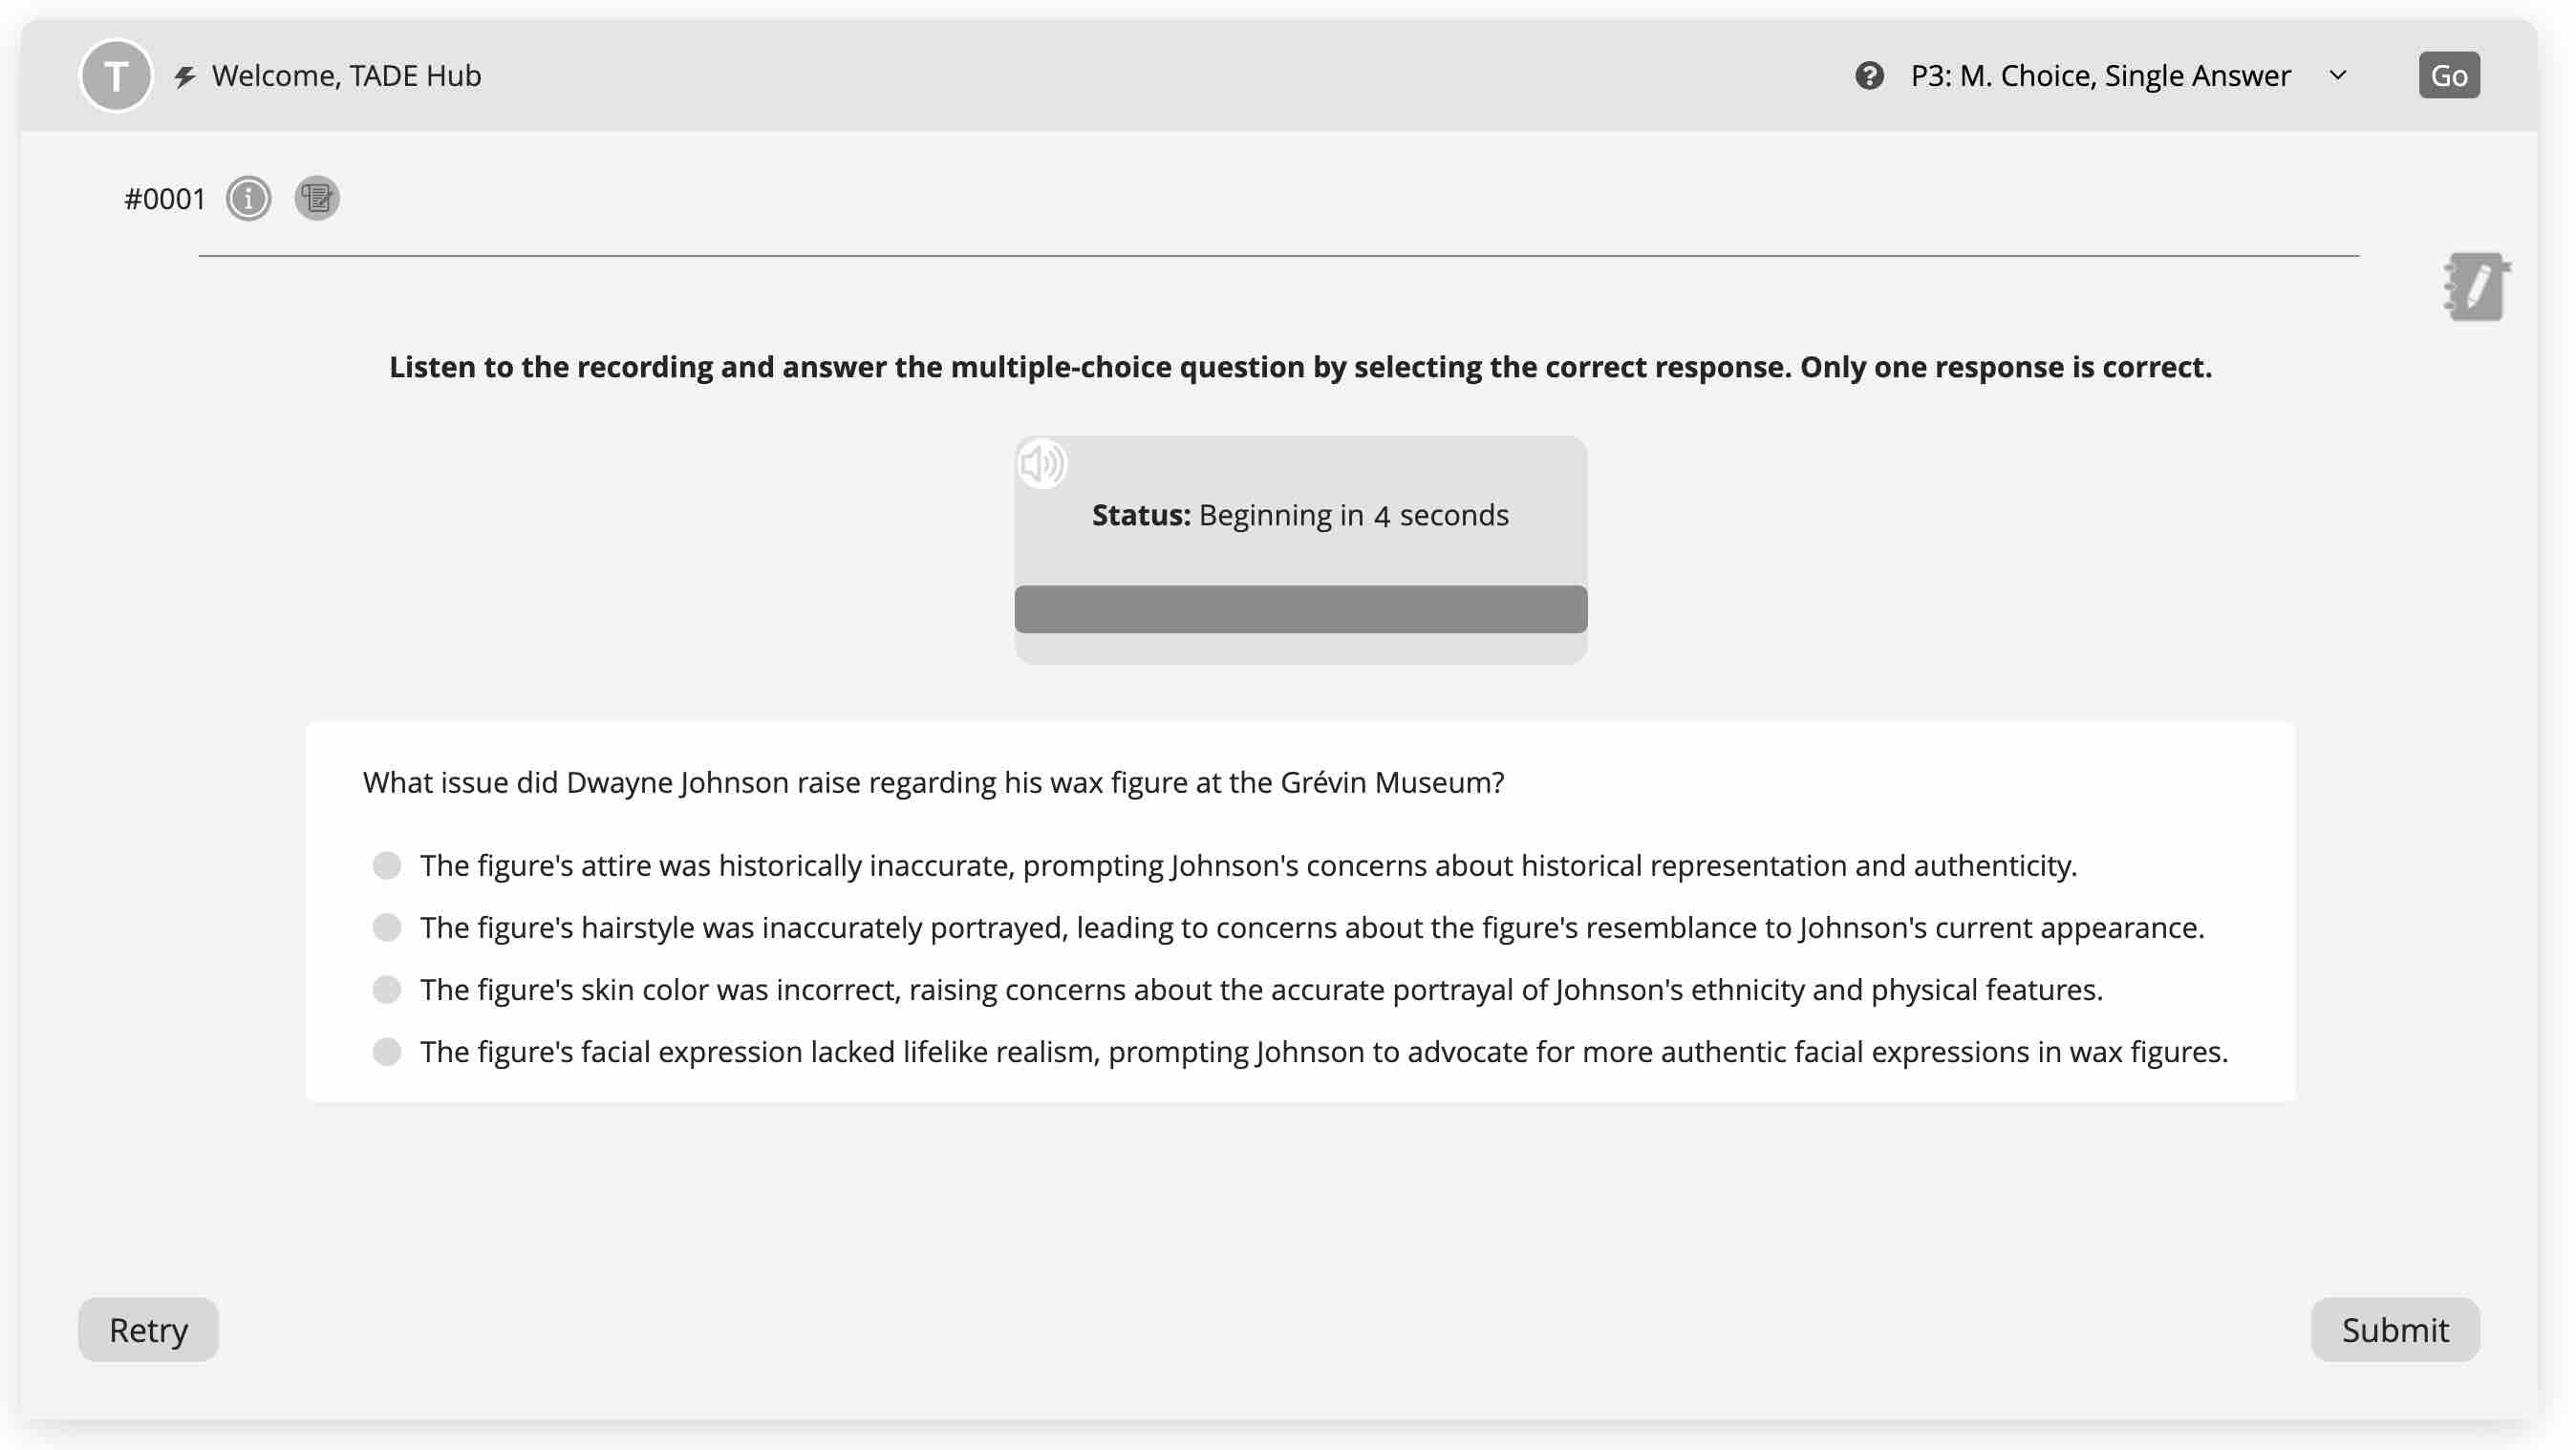
Task: Click the Submit button
Action: 2395,1330
